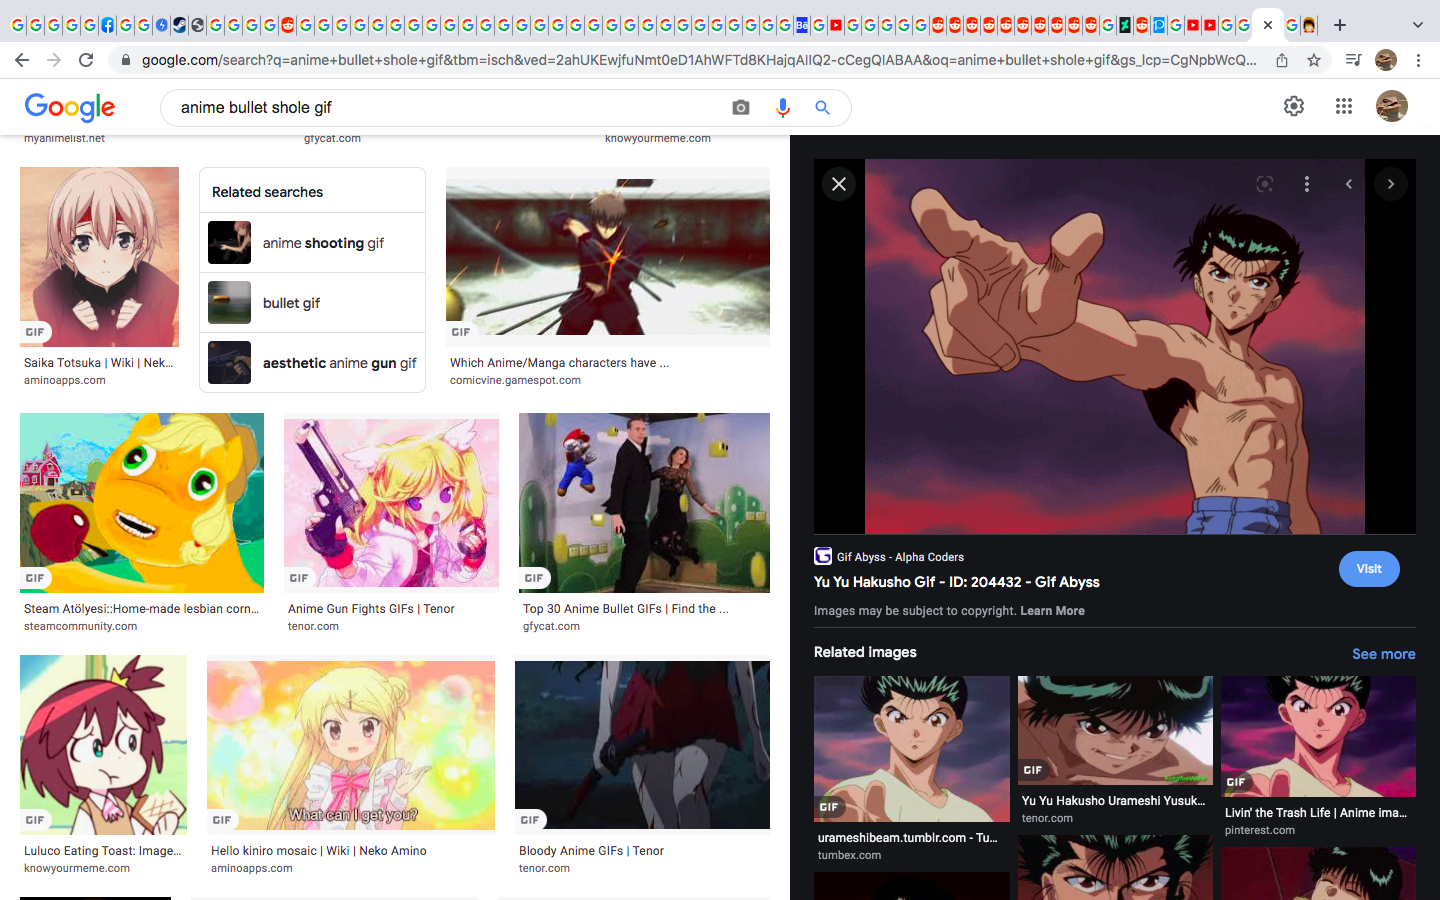The height and width of the screenshot is (900, 1440).
Task: Open Google account avatar on page
Action: click(1392, 106)
